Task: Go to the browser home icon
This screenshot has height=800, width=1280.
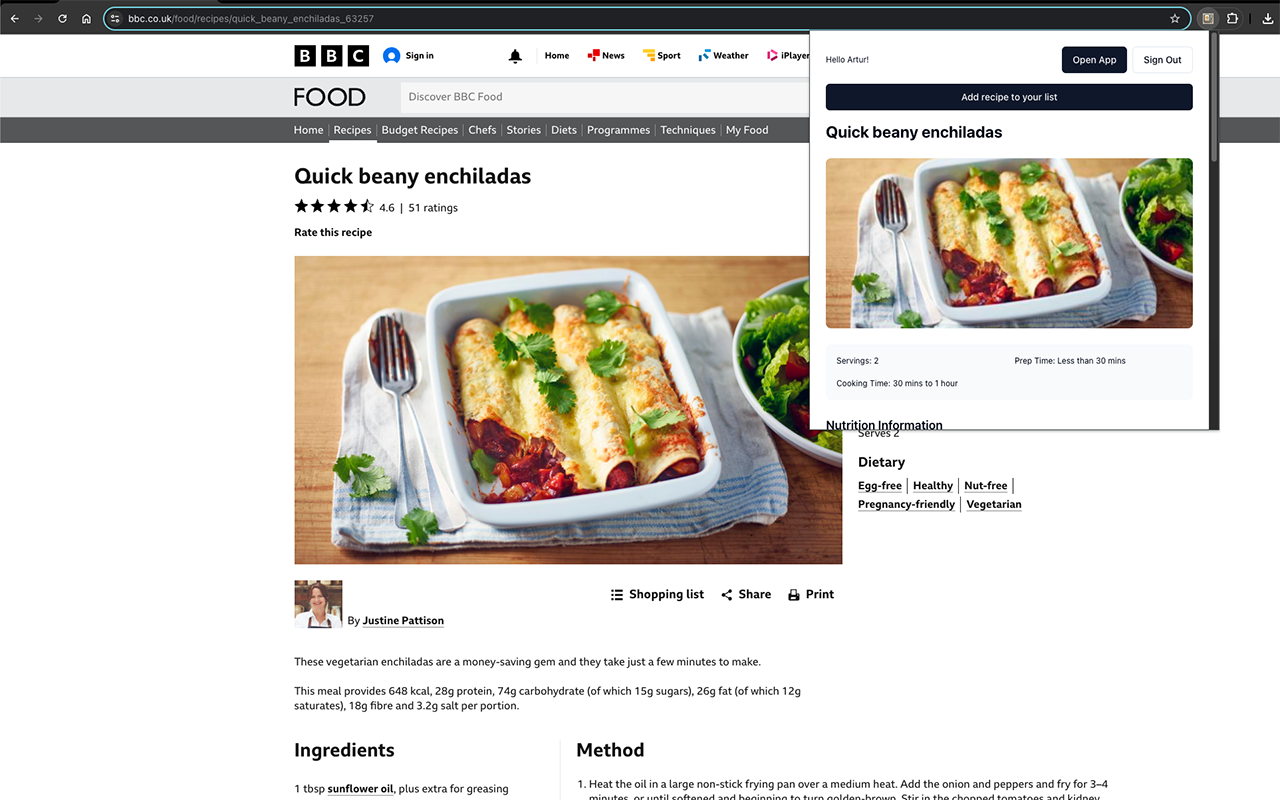Action: [86, 18]
